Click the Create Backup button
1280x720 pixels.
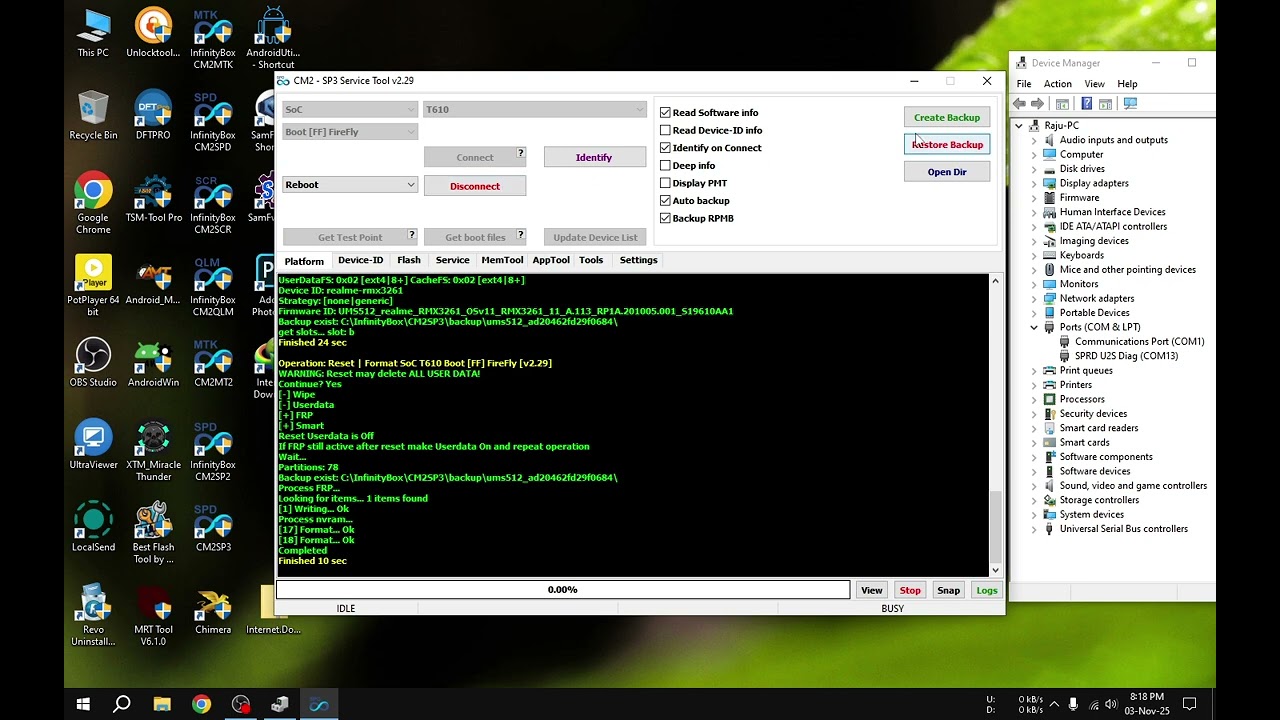pos(947,118)
